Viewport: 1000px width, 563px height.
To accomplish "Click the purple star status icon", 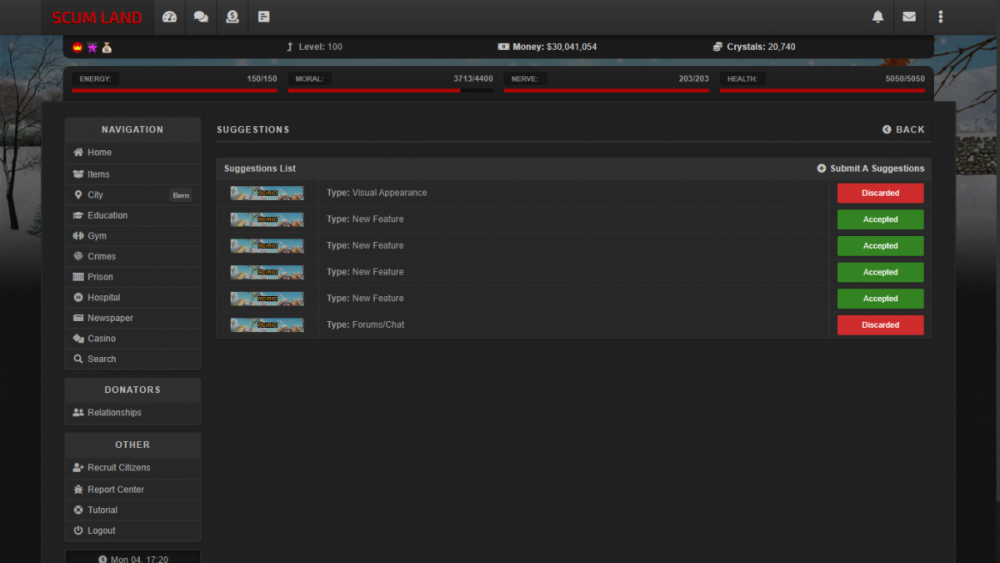I will [x=92, y=47].
